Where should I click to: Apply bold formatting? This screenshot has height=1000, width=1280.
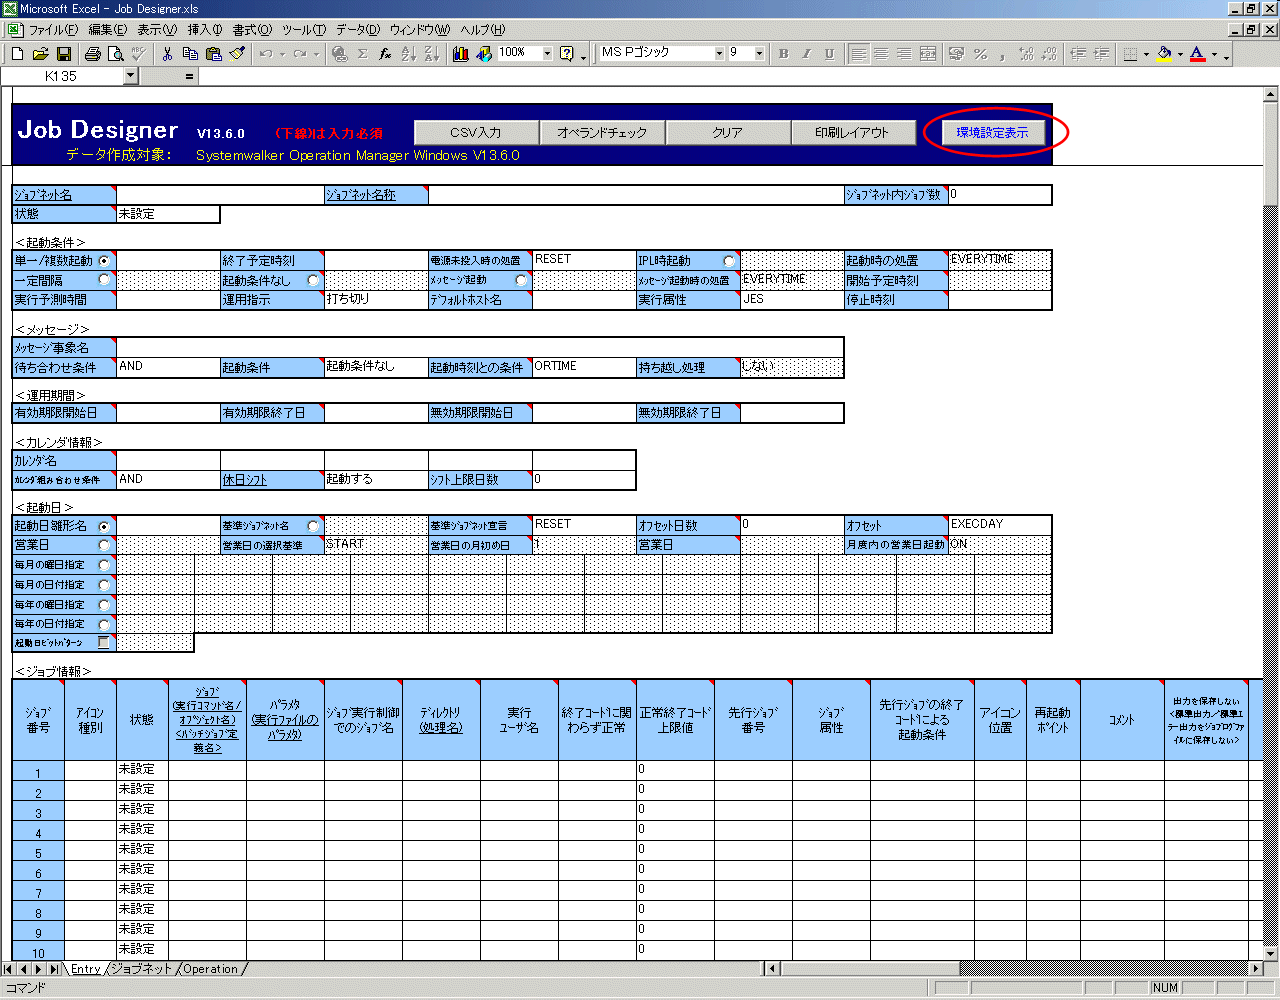click(x=783, y=54)
